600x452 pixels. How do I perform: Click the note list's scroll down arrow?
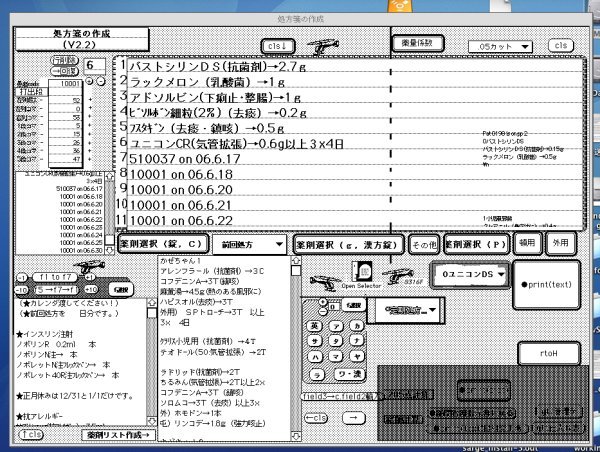(x=152, y=421)
